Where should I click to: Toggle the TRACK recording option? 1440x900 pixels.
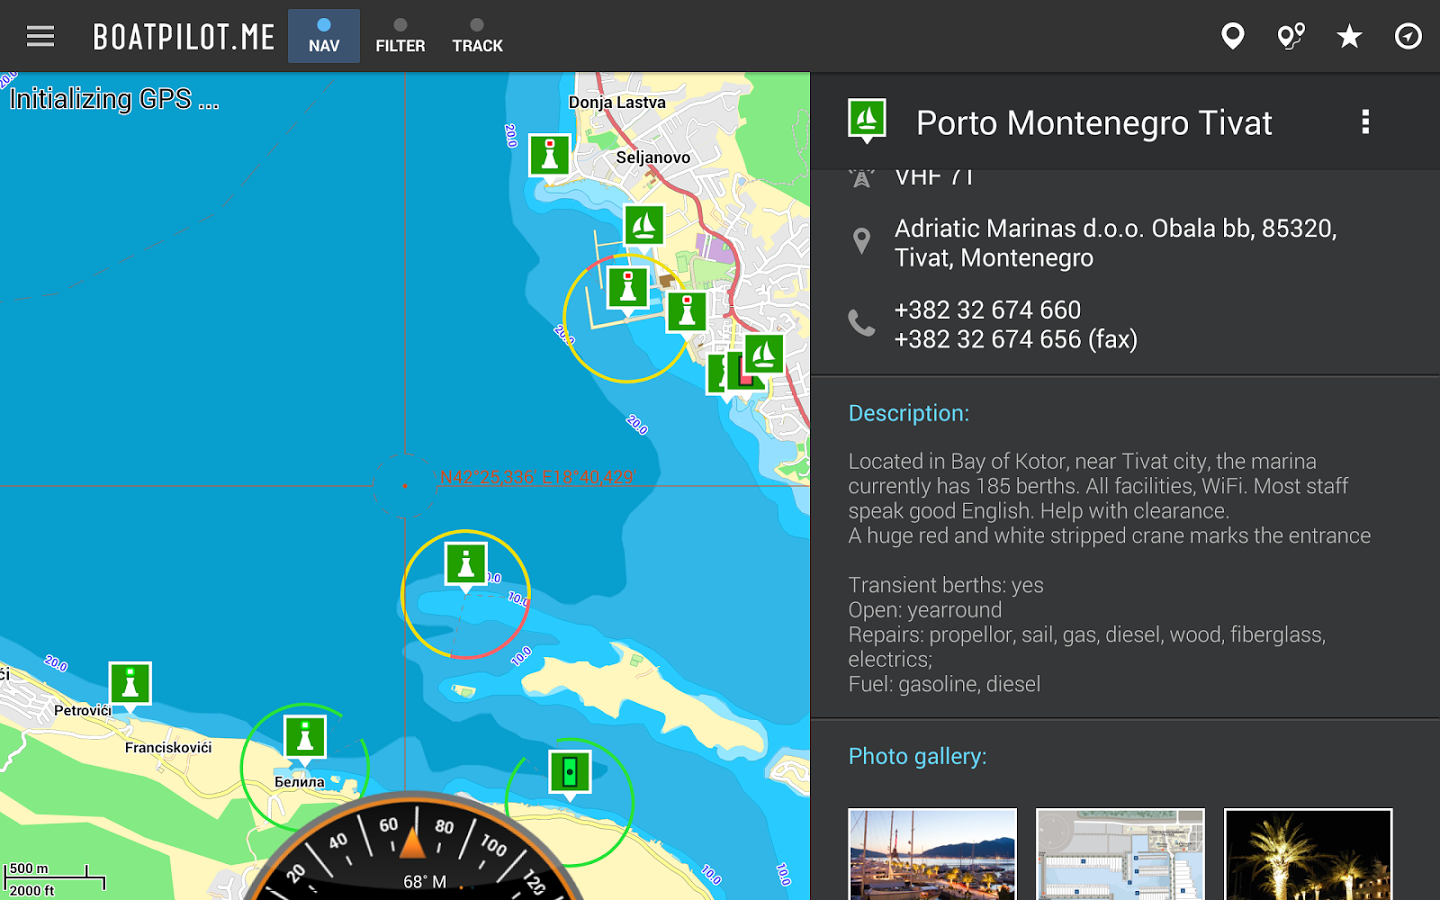[477, 36]
